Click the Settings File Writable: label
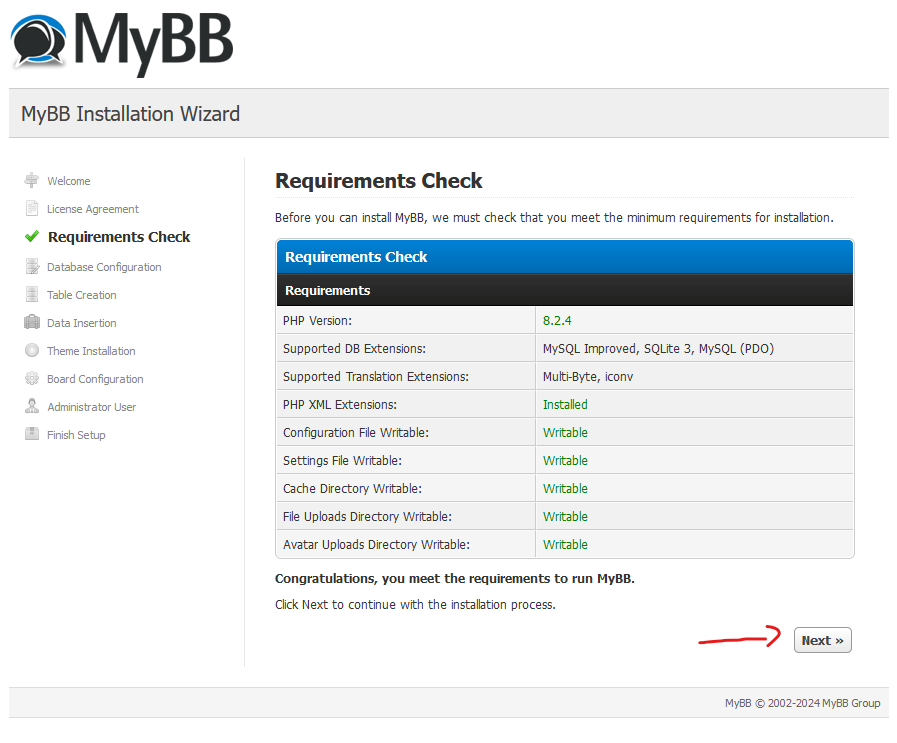 (x=343, y=461)
